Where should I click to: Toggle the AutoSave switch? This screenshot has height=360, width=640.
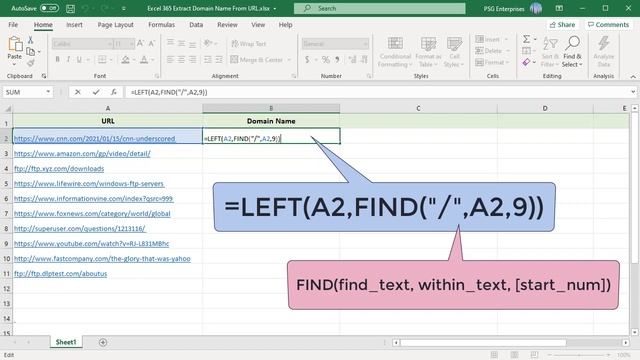point(49,8)
